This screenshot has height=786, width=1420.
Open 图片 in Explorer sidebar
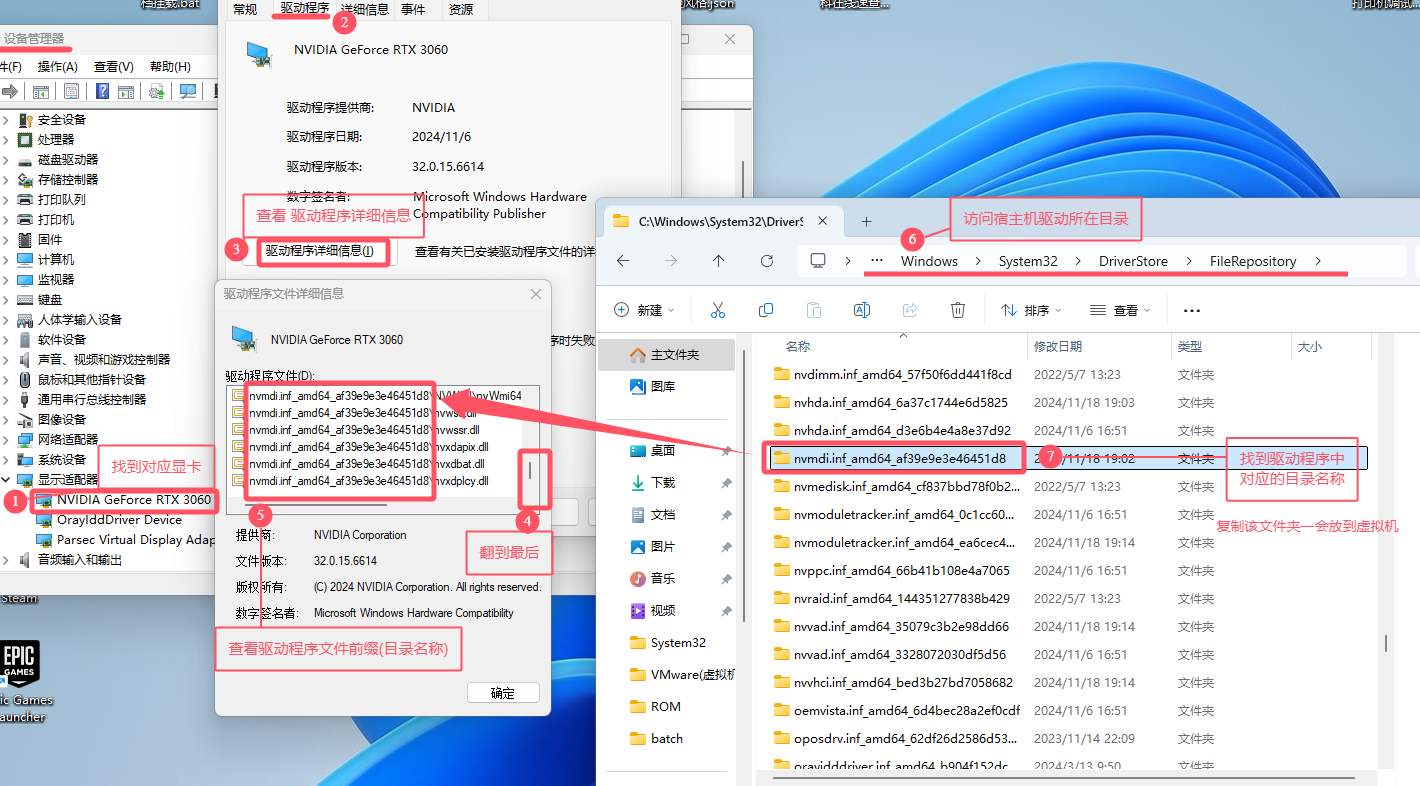(x=652, y=546)
